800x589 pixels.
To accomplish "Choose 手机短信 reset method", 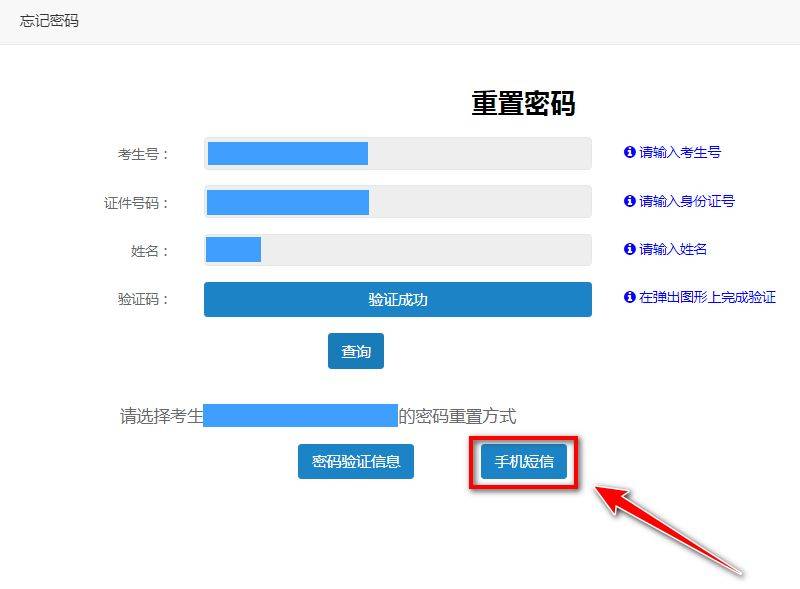I will click(524, 462).
